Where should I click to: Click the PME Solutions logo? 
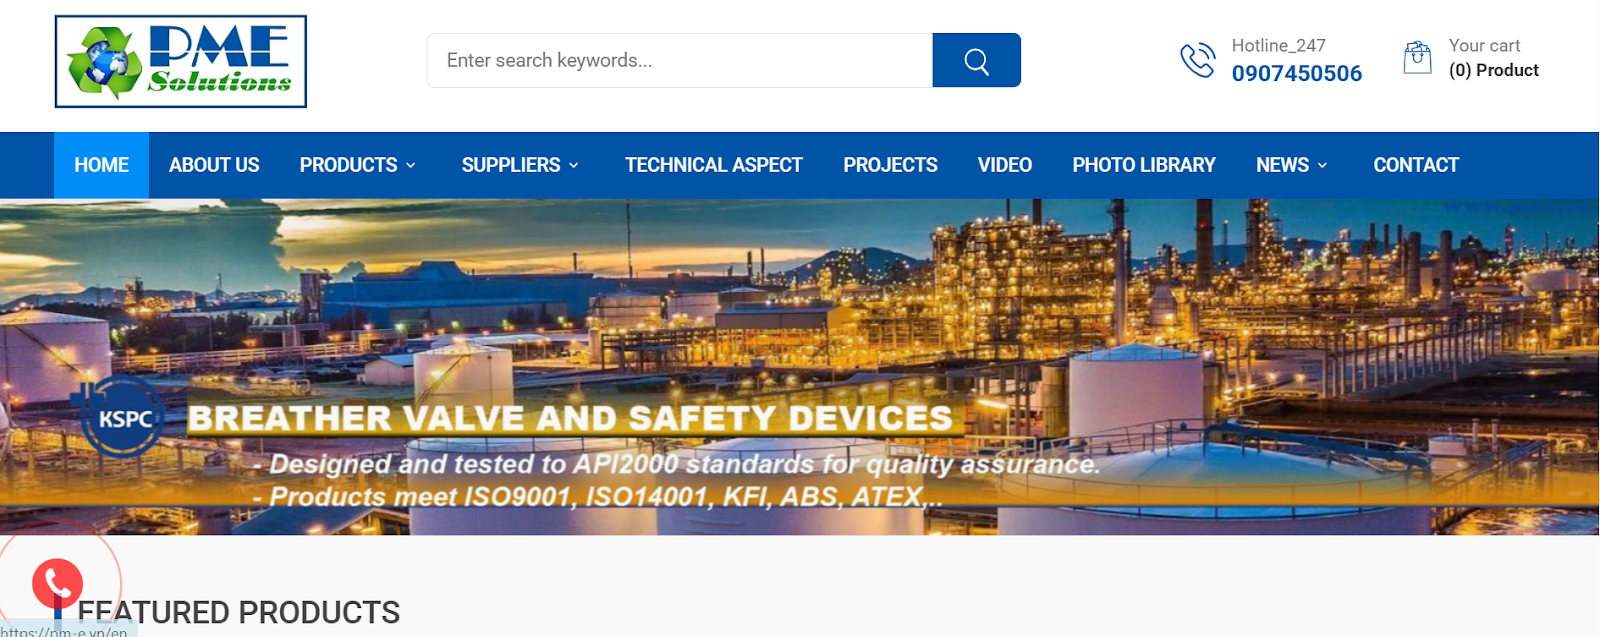181,61
